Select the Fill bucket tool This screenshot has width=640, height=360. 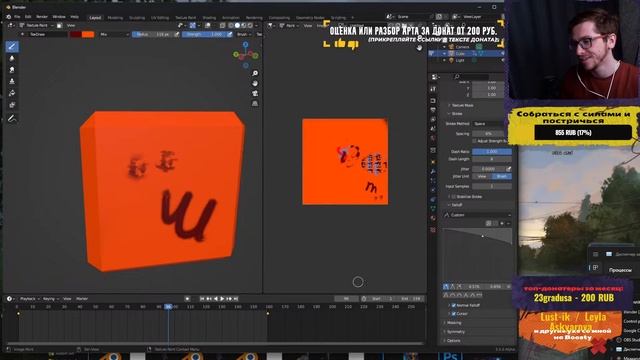(12, 93)
